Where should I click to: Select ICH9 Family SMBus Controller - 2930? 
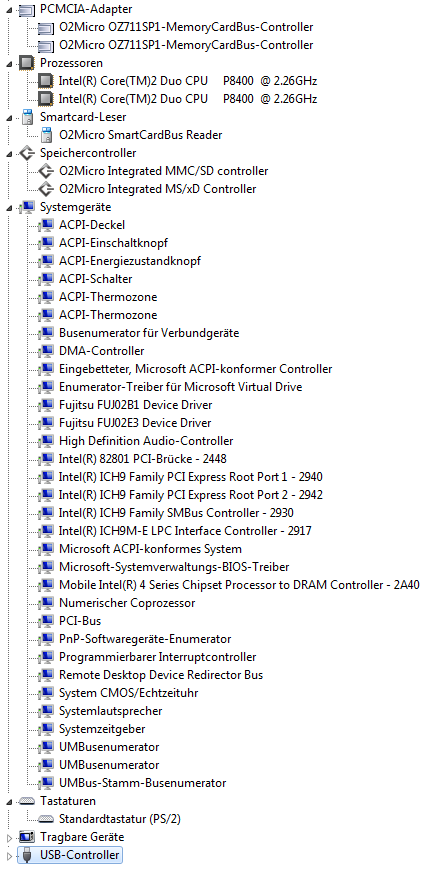[176, 513]
